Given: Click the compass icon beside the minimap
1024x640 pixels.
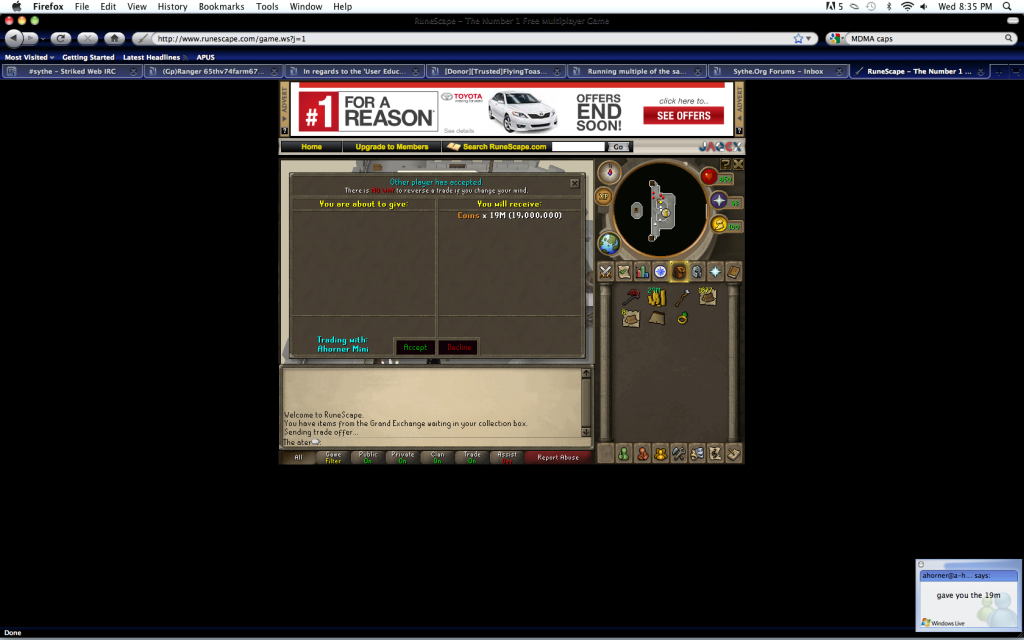Looking at the screenshot, I should coord(609,172).
